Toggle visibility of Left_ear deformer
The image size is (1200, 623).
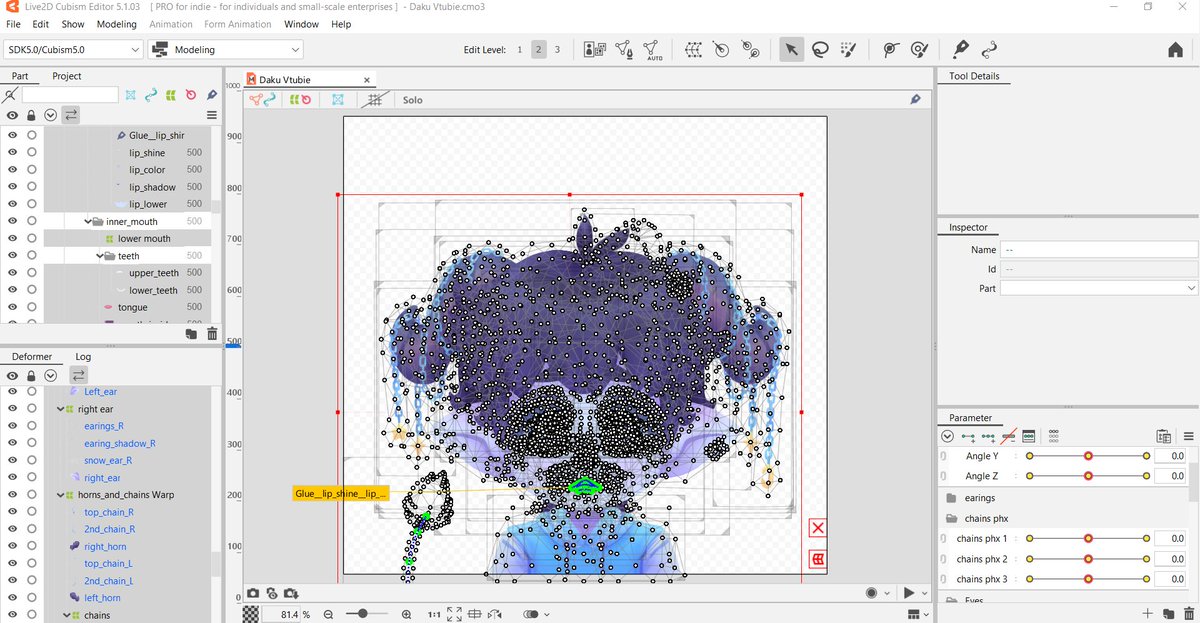13,392
